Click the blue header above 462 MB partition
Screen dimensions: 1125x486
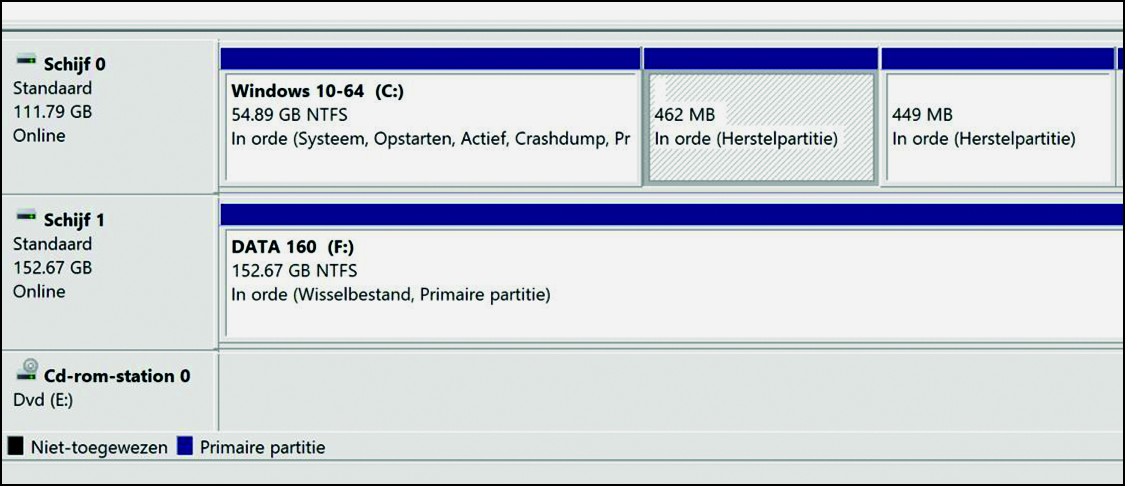point(761,59)
